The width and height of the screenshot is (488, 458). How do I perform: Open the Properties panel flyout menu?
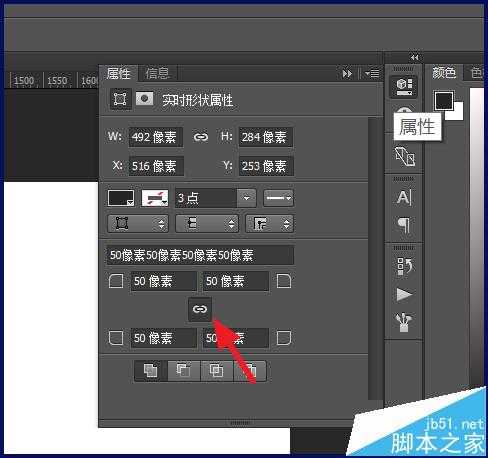coord(372,73)
